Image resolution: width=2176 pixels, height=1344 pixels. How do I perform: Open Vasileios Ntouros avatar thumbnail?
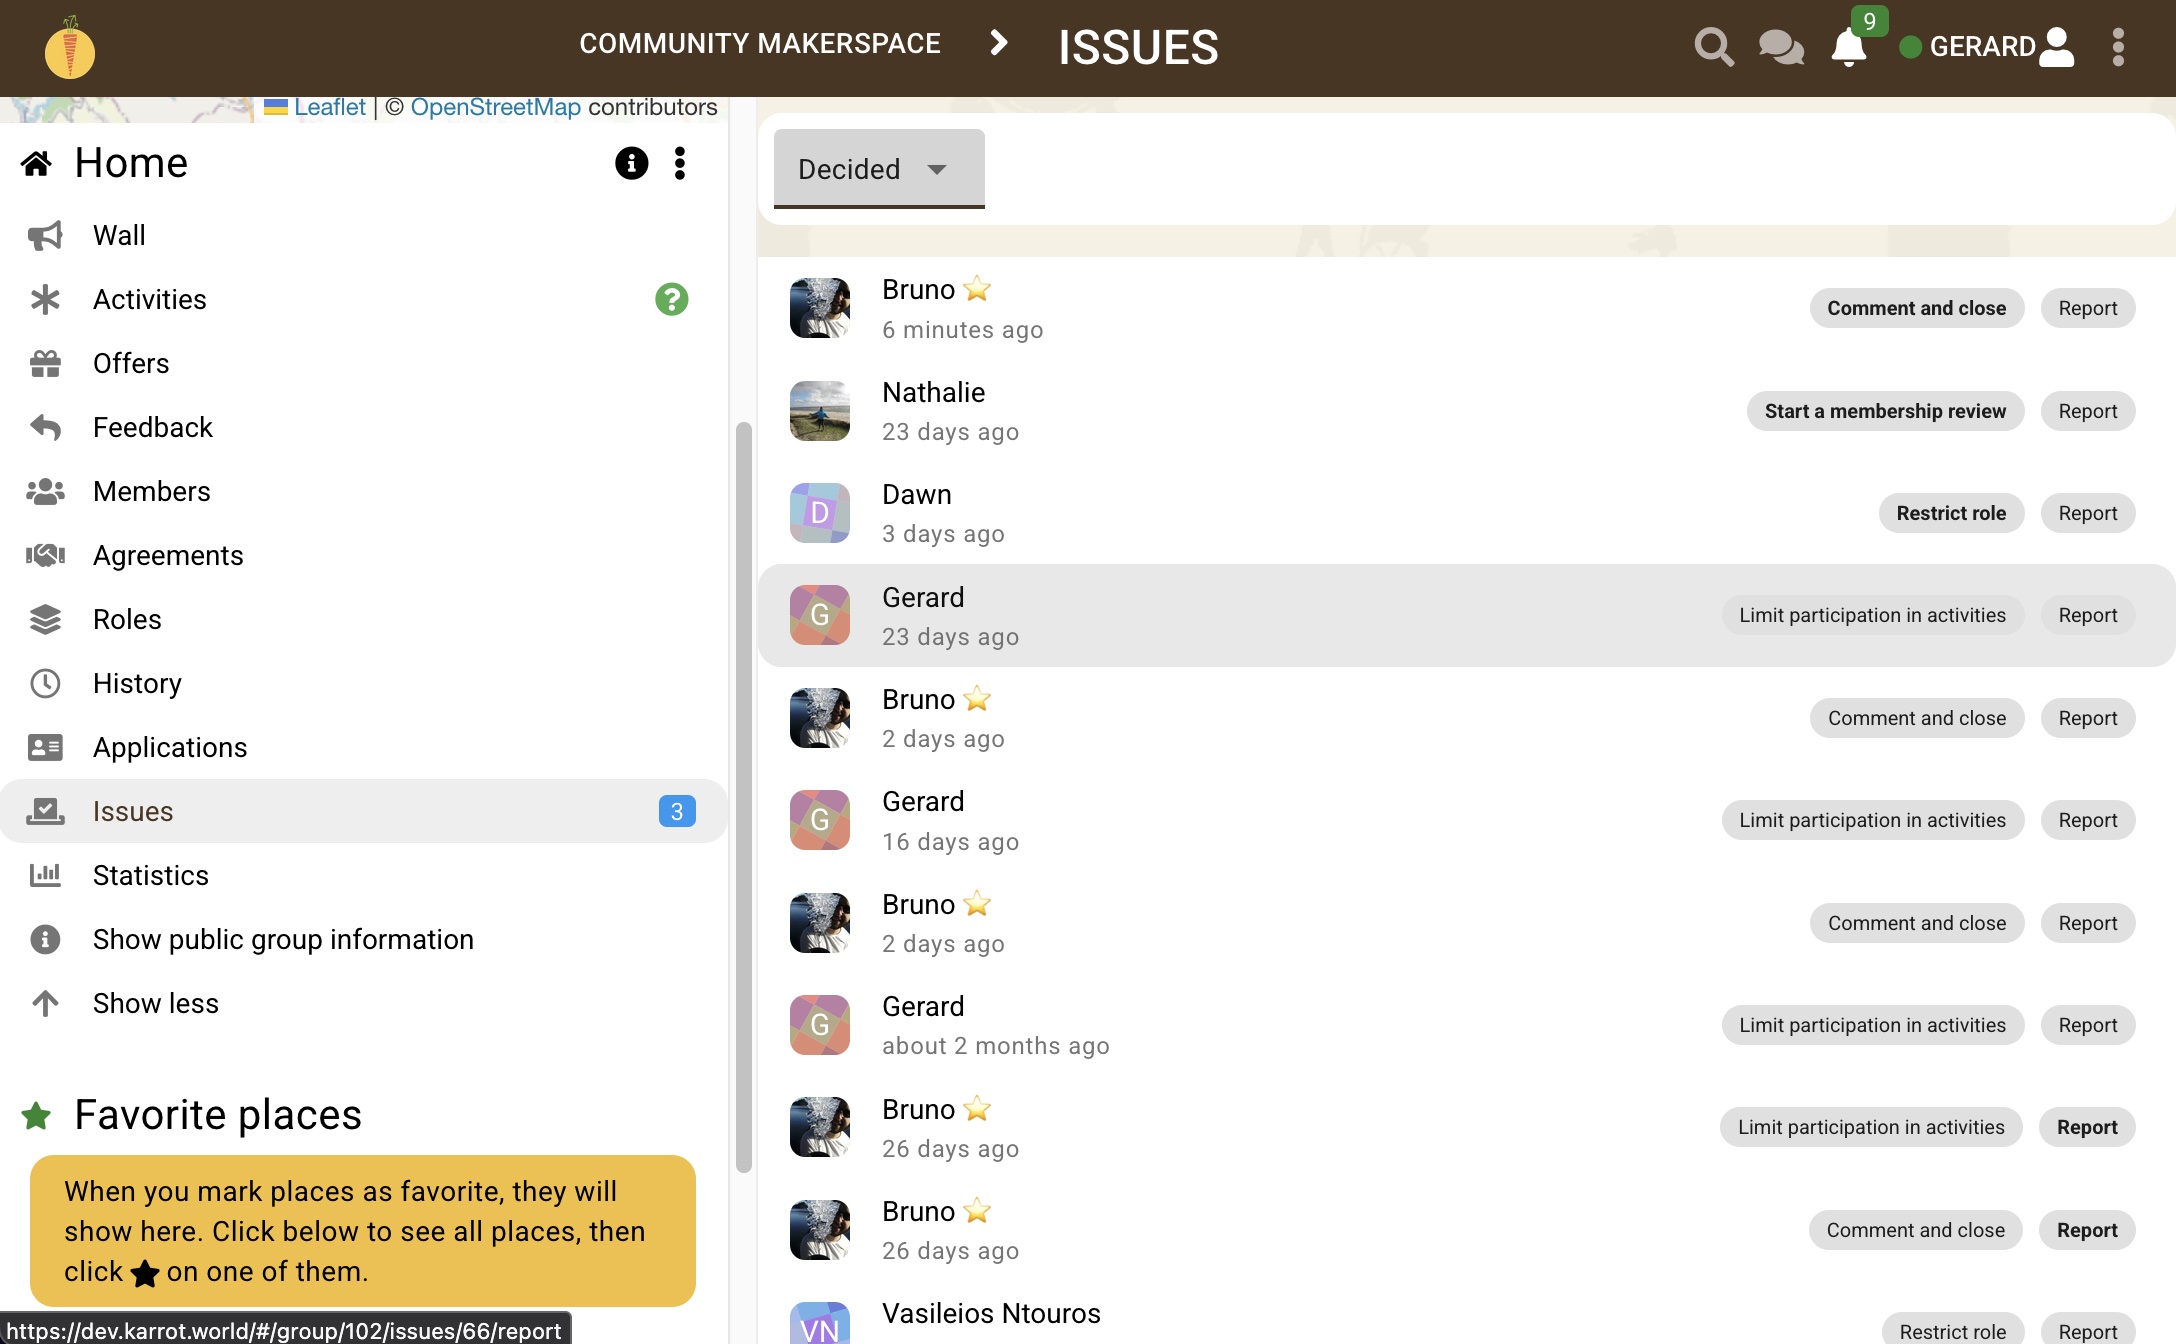820,1325
